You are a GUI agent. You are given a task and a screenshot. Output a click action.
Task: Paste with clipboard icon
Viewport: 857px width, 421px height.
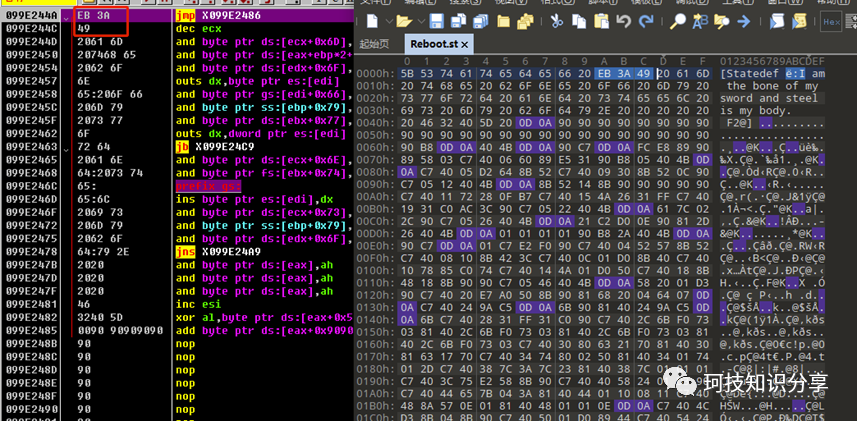(601, 21)
